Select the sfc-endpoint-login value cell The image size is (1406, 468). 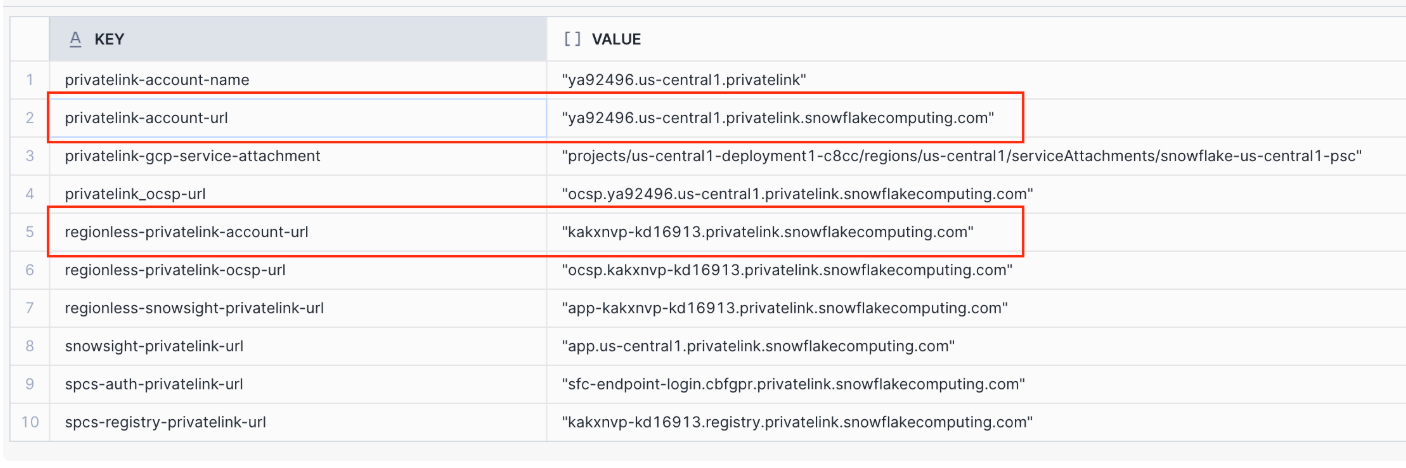click(x=793, y=384)
